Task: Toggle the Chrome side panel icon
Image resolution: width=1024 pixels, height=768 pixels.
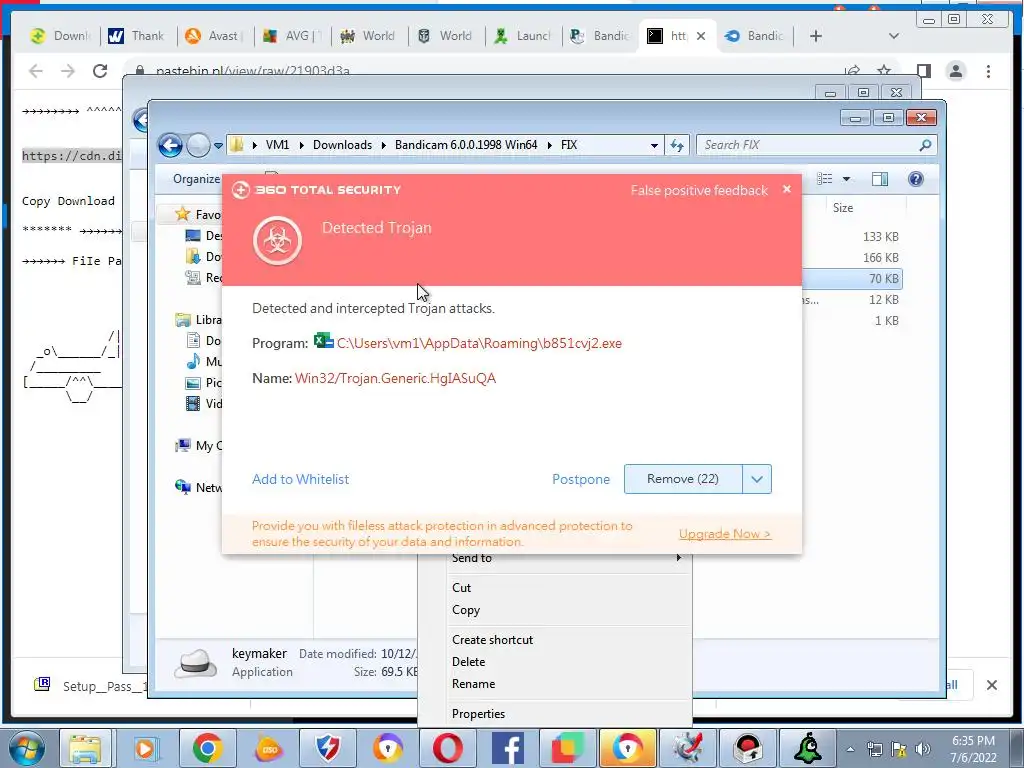Action: click(x=923, y=71)
